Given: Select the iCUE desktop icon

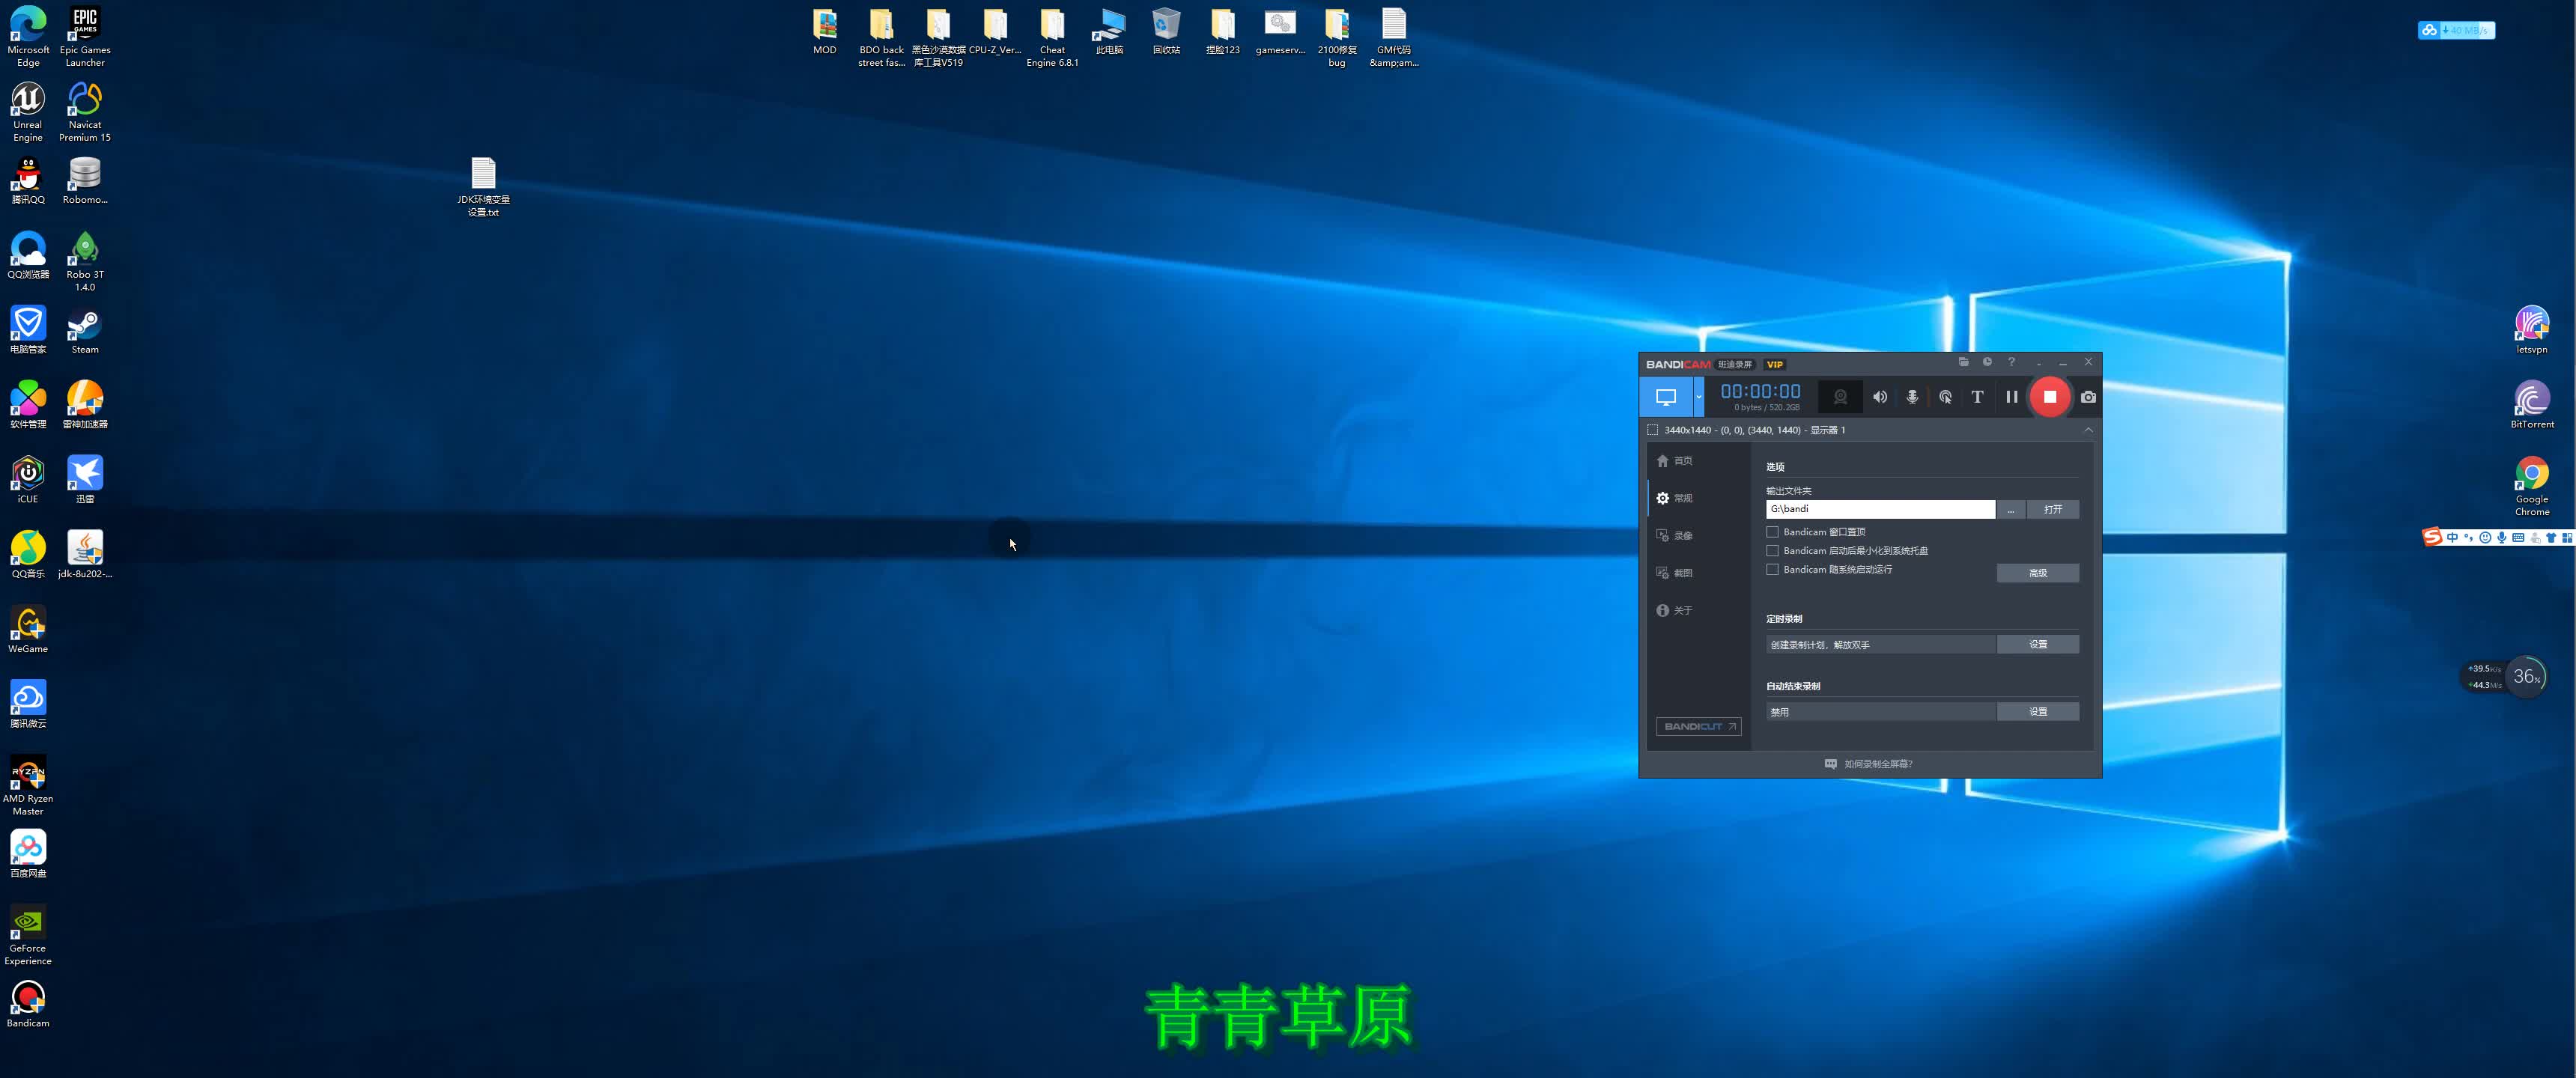Looking at the screenshot, I should 28,480.
